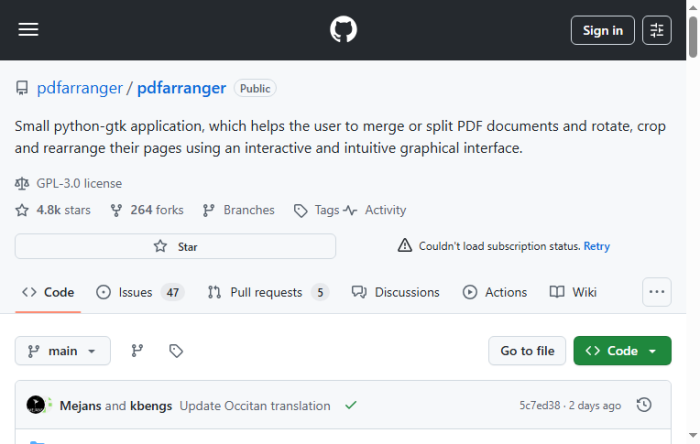
Task: View 264 forks list
Action: [x=157, y=210]
